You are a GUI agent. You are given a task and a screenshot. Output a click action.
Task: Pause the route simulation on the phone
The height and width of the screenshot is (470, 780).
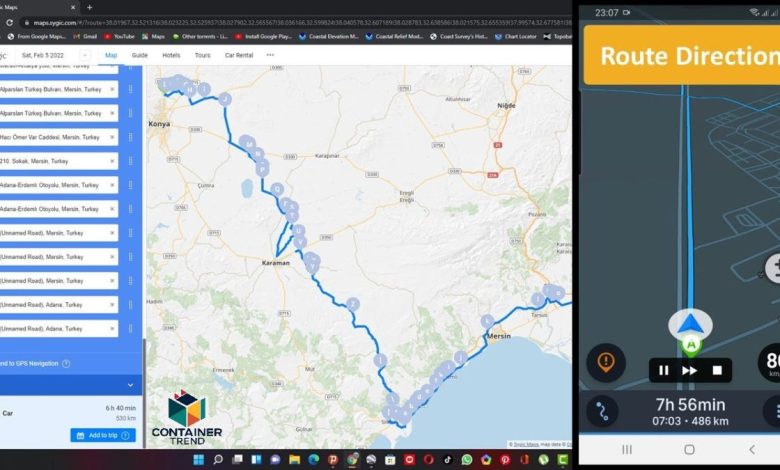coord(664,370)
